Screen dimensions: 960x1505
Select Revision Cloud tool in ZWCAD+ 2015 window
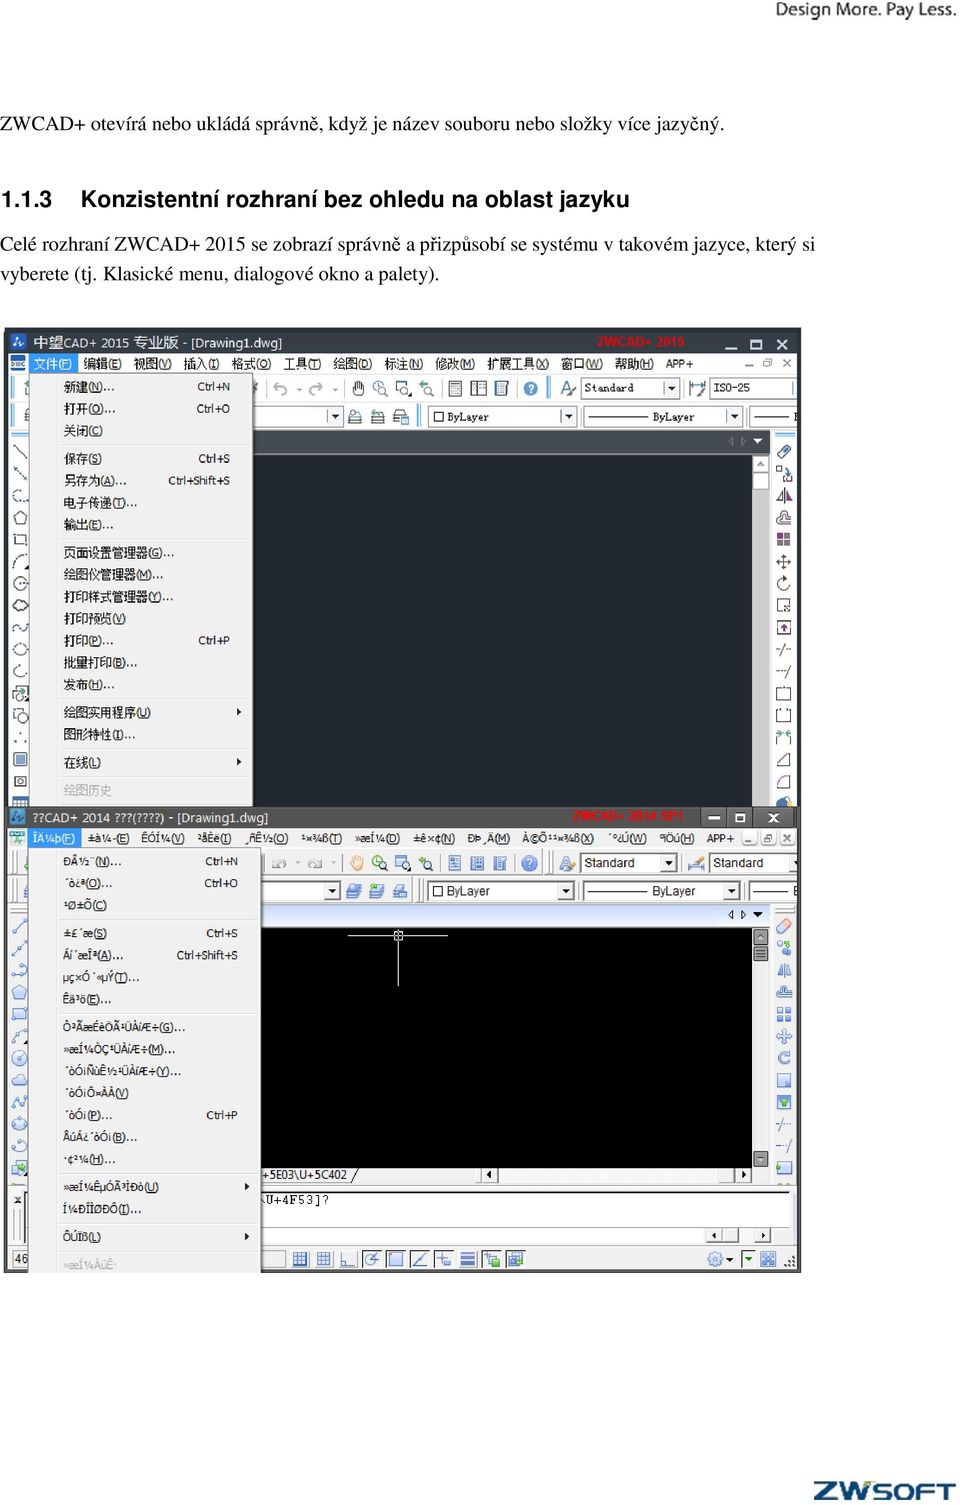tap(19, 605)
